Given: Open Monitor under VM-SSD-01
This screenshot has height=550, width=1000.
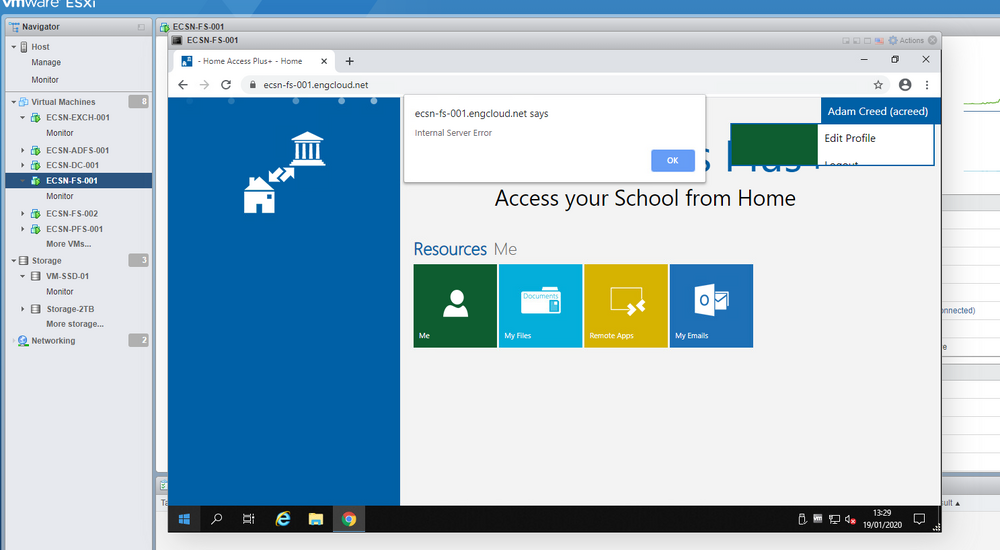Looking at the screenshot, I should coord(59,292).
